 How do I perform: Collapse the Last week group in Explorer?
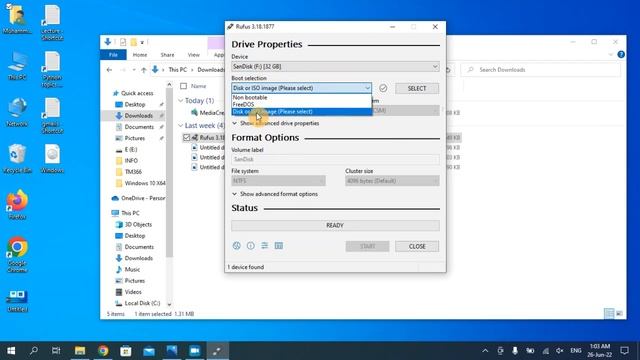181,125
